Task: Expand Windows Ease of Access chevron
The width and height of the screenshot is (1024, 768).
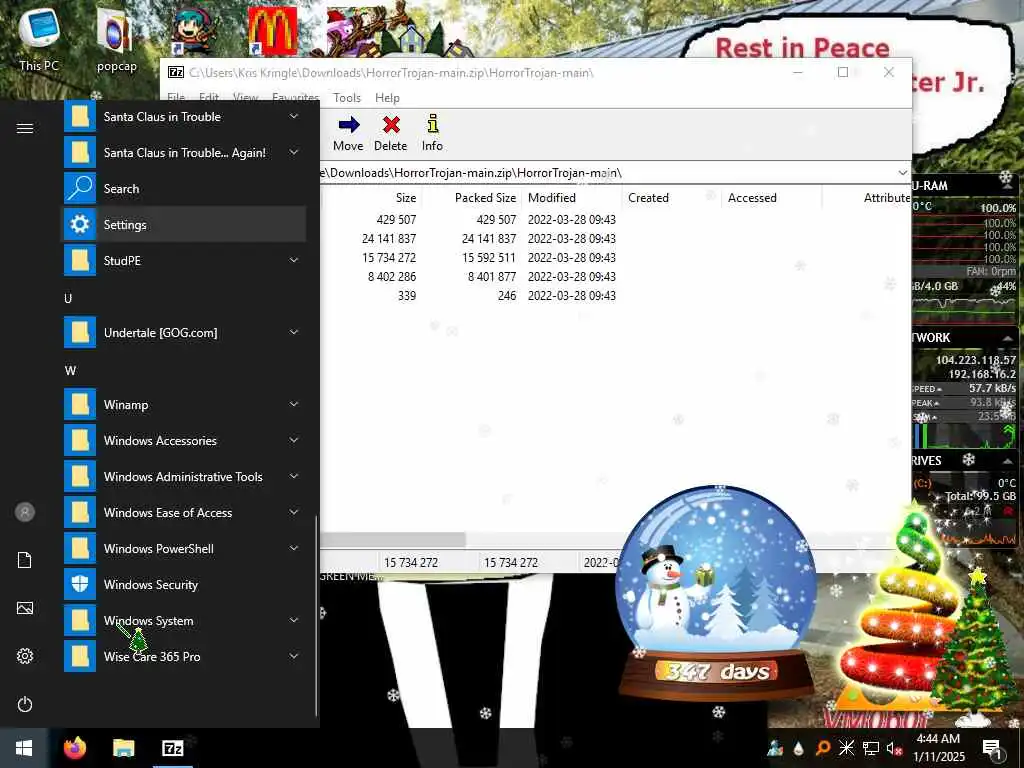Action: (x=294, y=512)
